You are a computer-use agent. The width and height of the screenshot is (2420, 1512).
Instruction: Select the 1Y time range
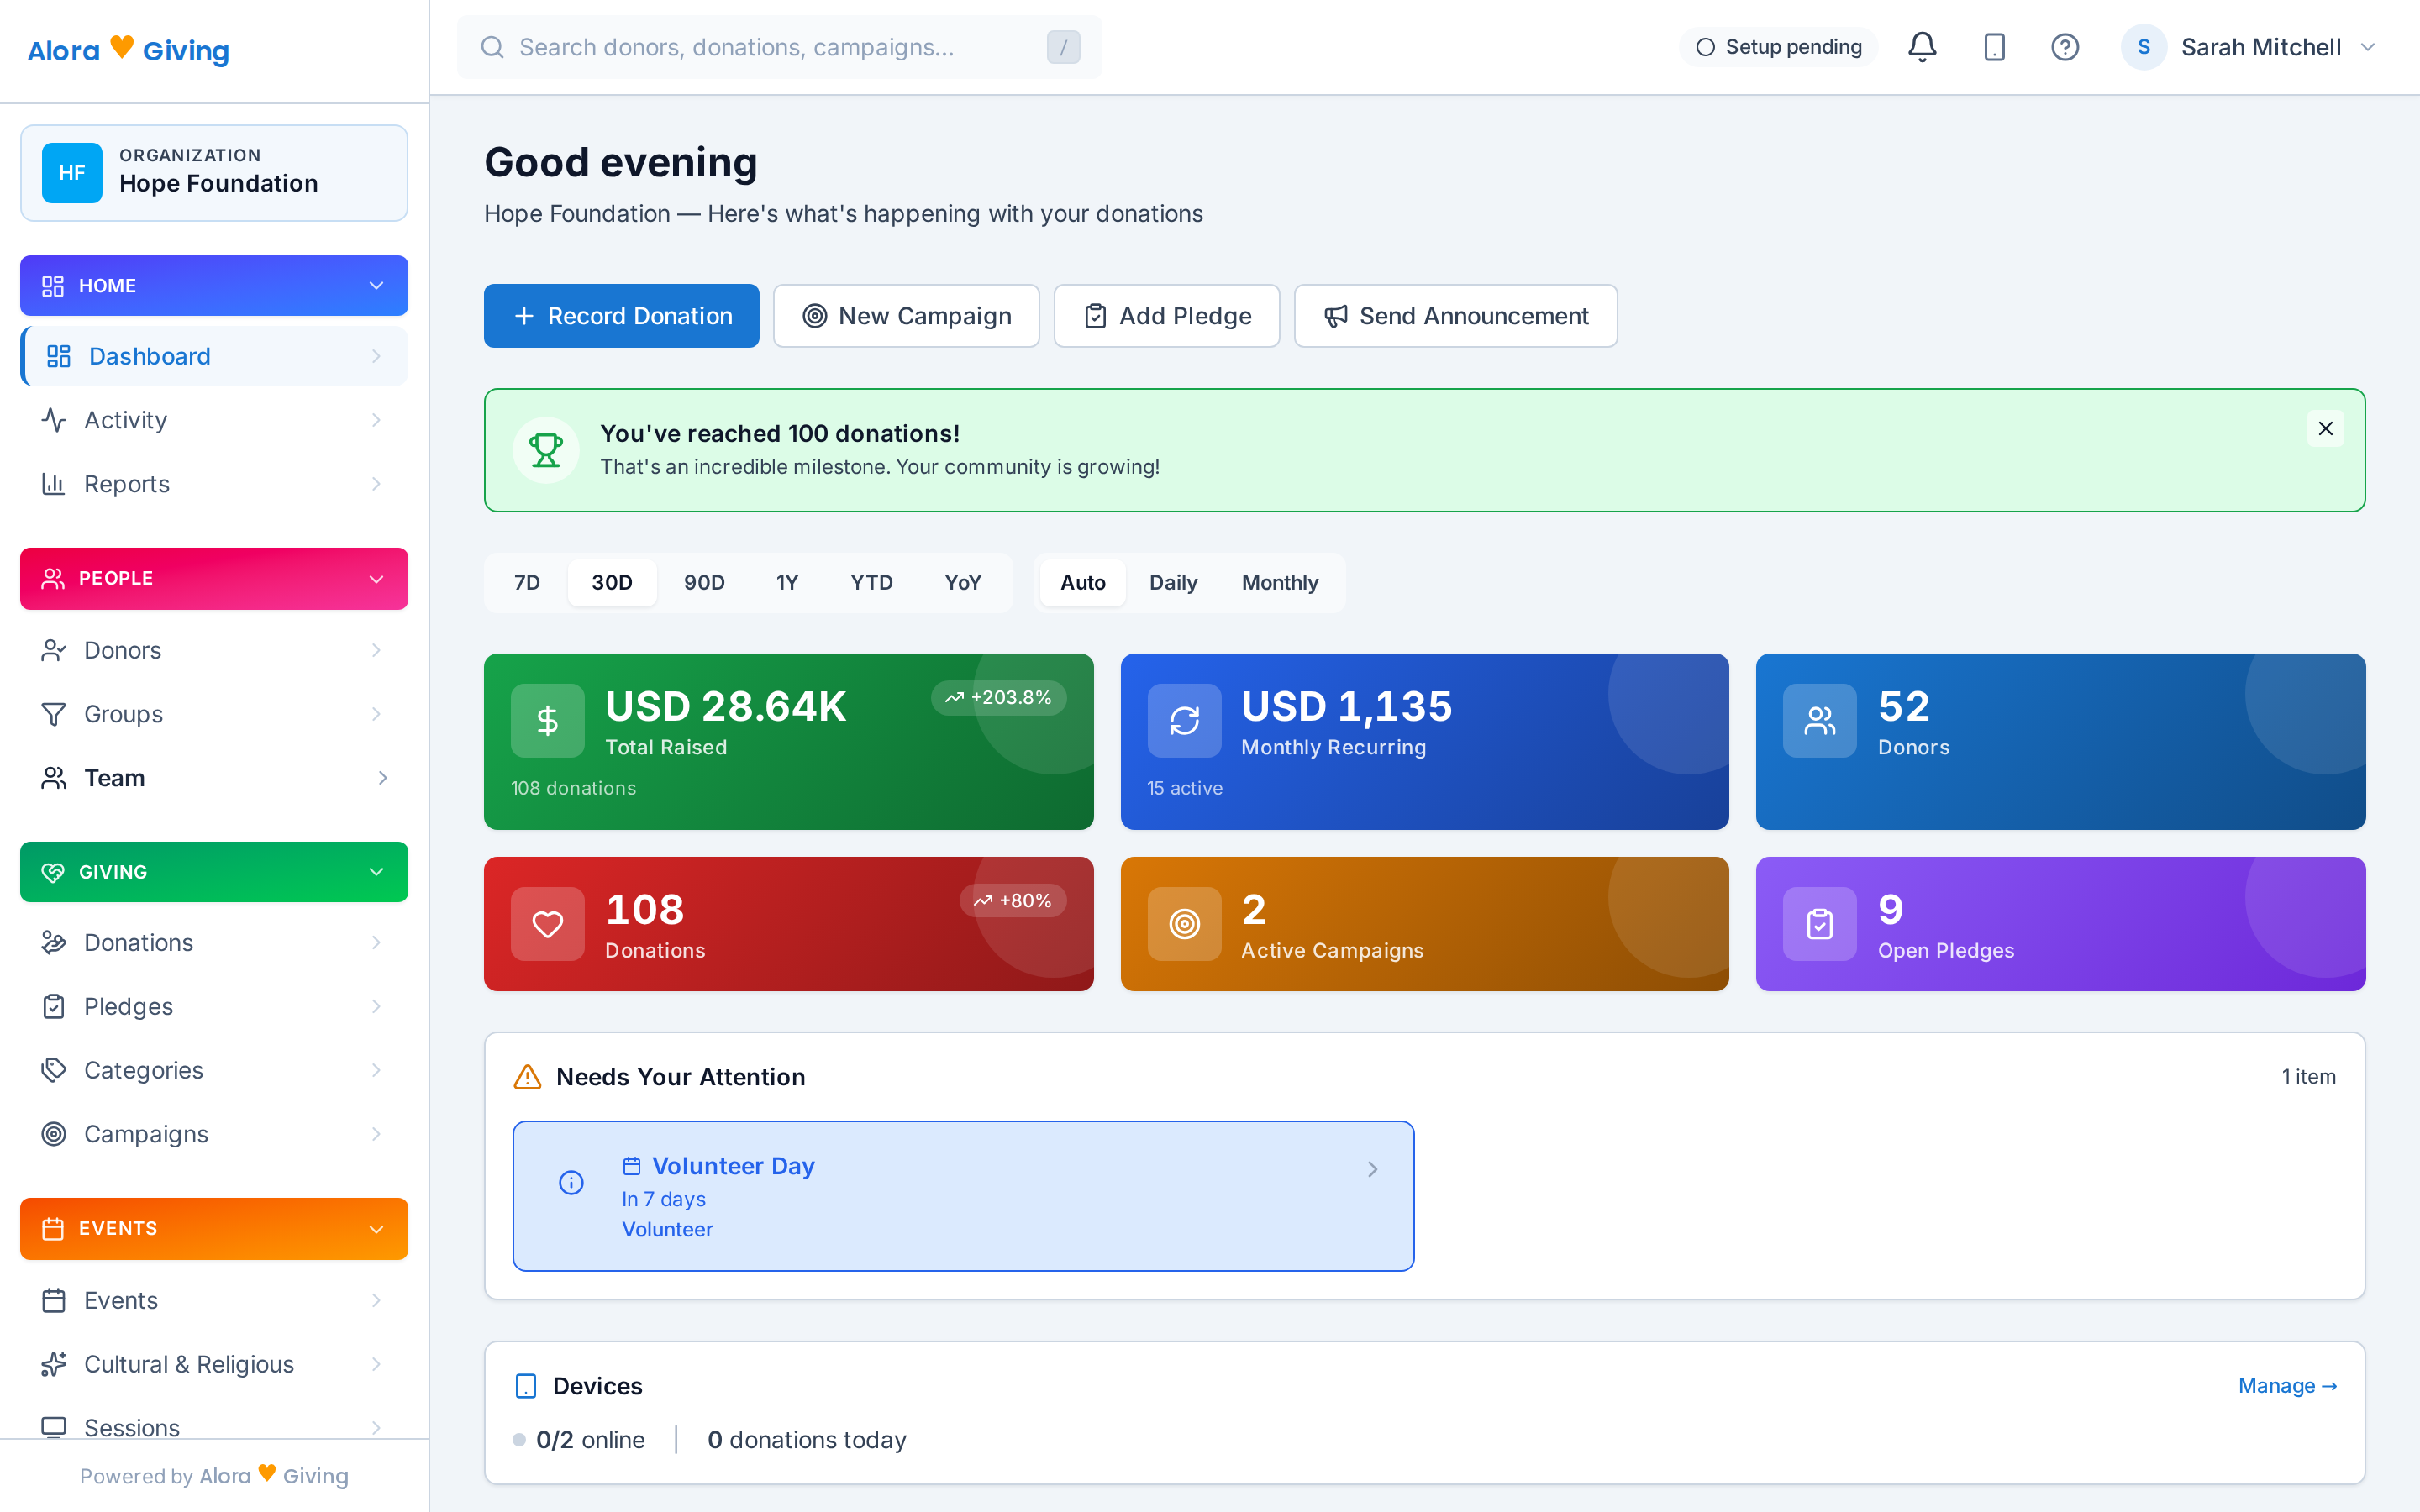click(x=787, y=582)
